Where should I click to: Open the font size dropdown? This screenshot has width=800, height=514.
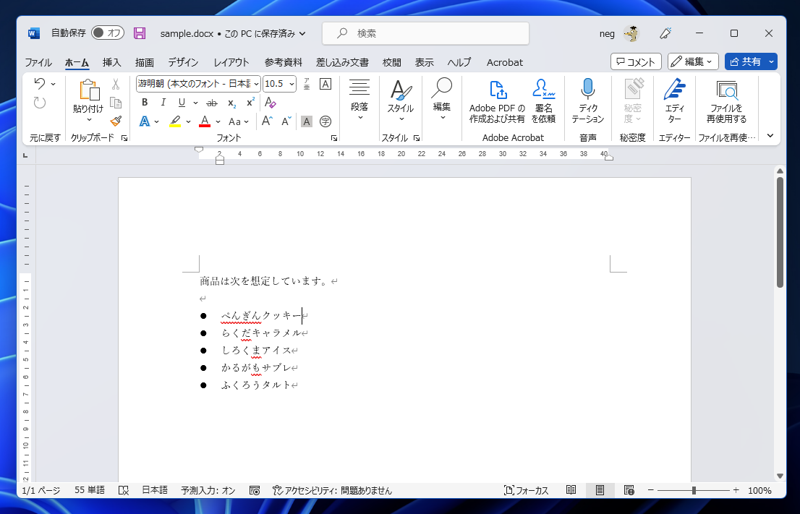292,84
